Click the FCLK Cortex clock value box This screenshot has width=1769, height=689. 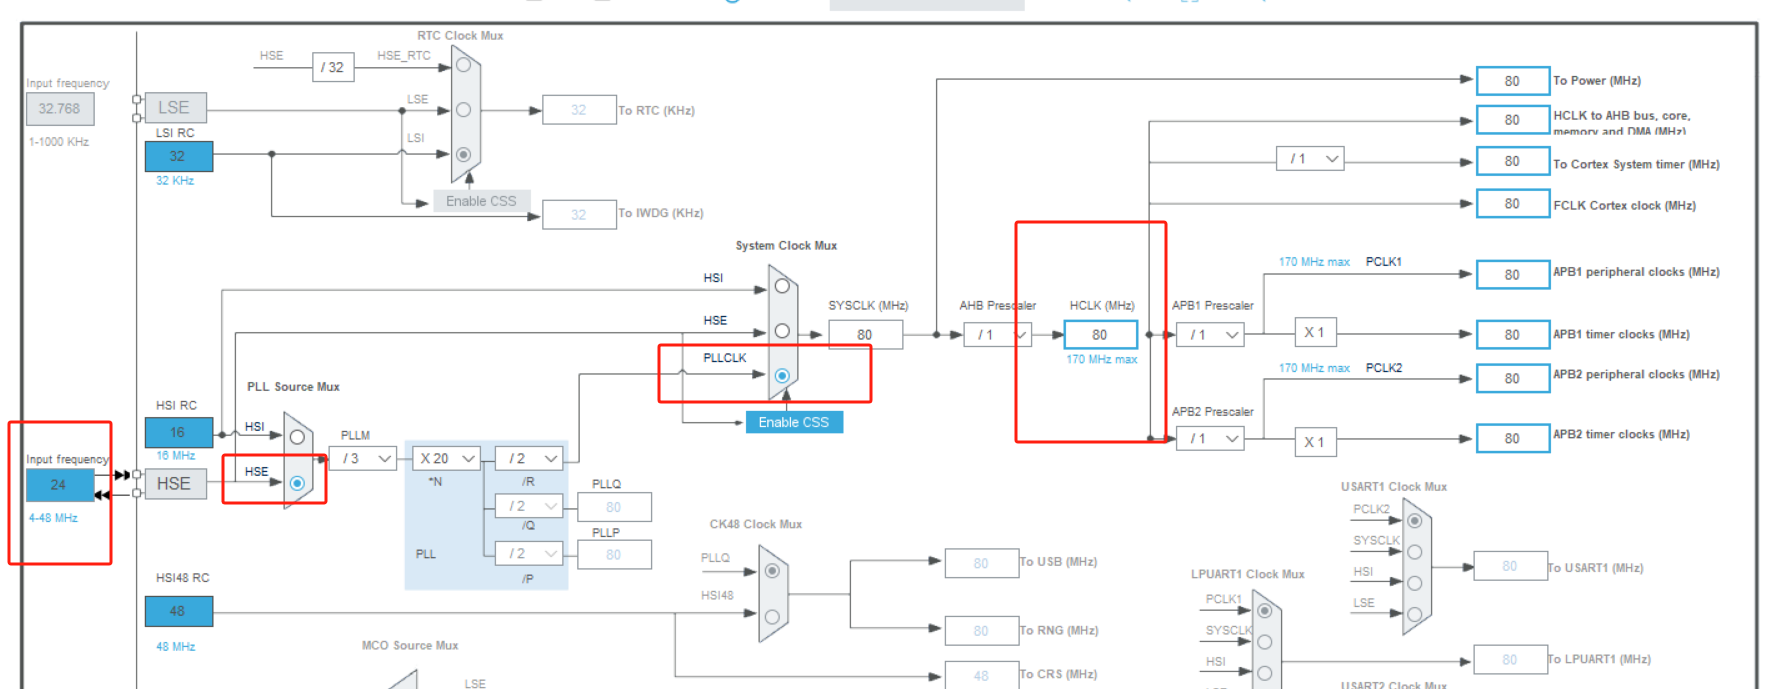coord(1513,204)
